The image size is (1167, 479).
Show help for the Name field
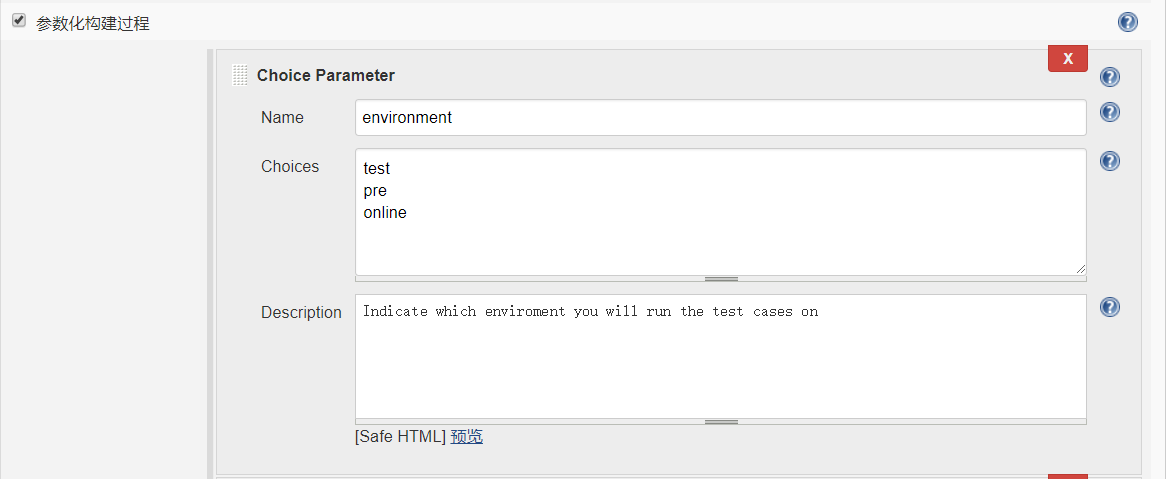(1110, 113)
